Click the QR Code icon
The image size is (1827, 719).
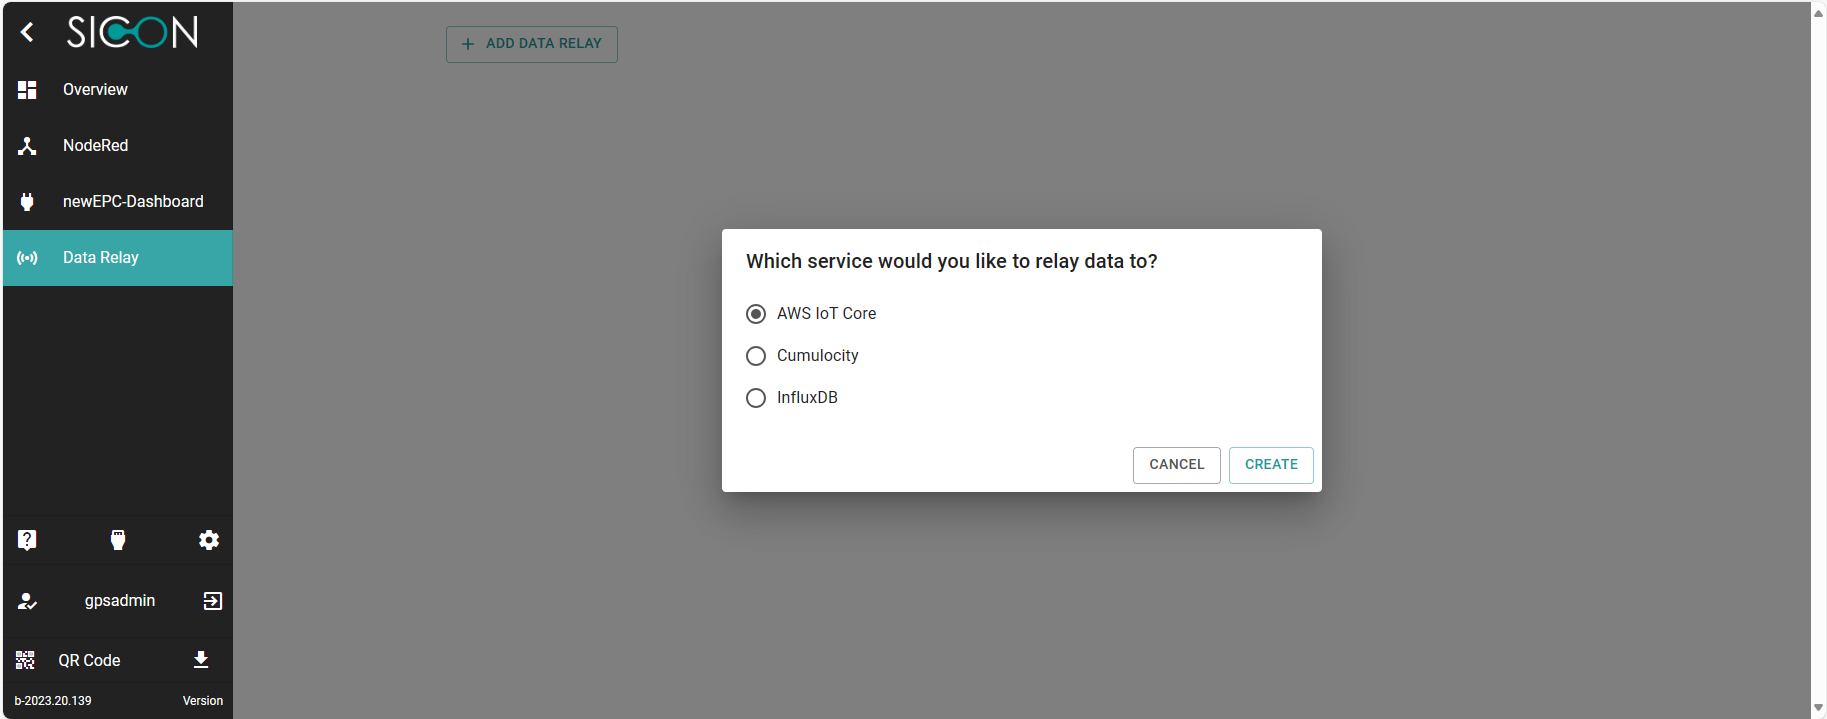(x=26, y=660)
